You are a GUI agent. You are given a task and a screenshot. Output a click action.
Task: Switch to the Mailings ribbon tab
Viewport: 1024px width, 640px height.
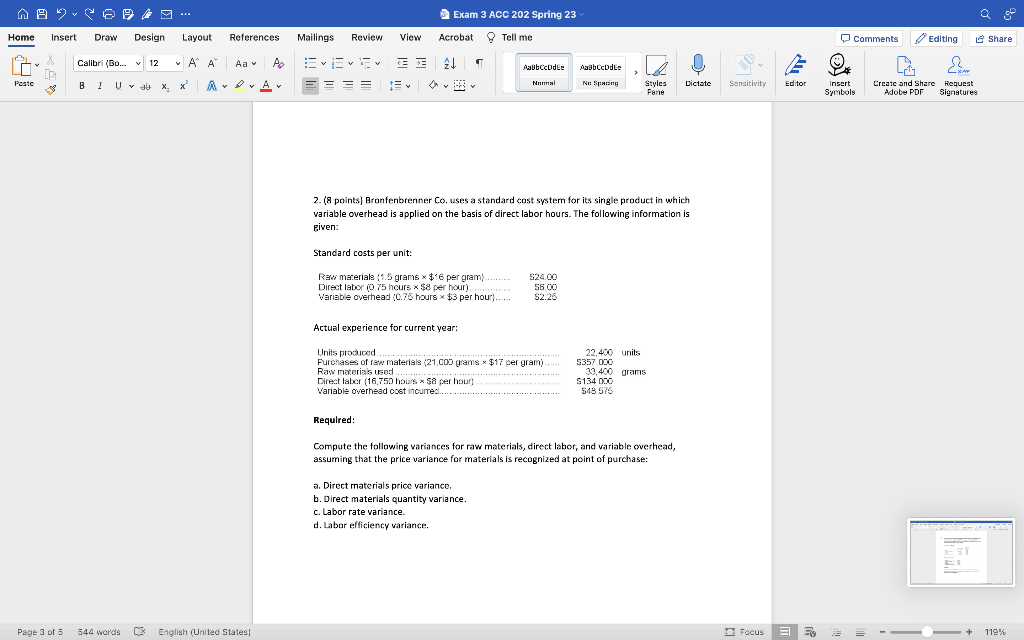point(315,36)
